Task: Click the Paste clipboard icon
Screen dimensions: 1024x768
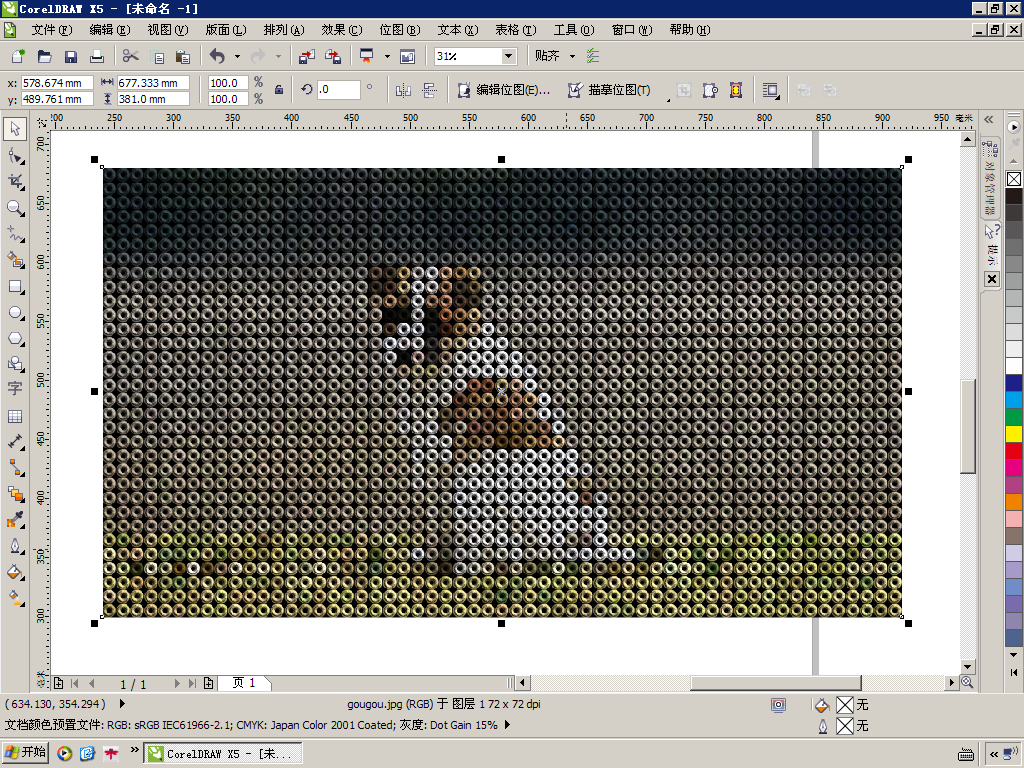Action: click(184, 57)
